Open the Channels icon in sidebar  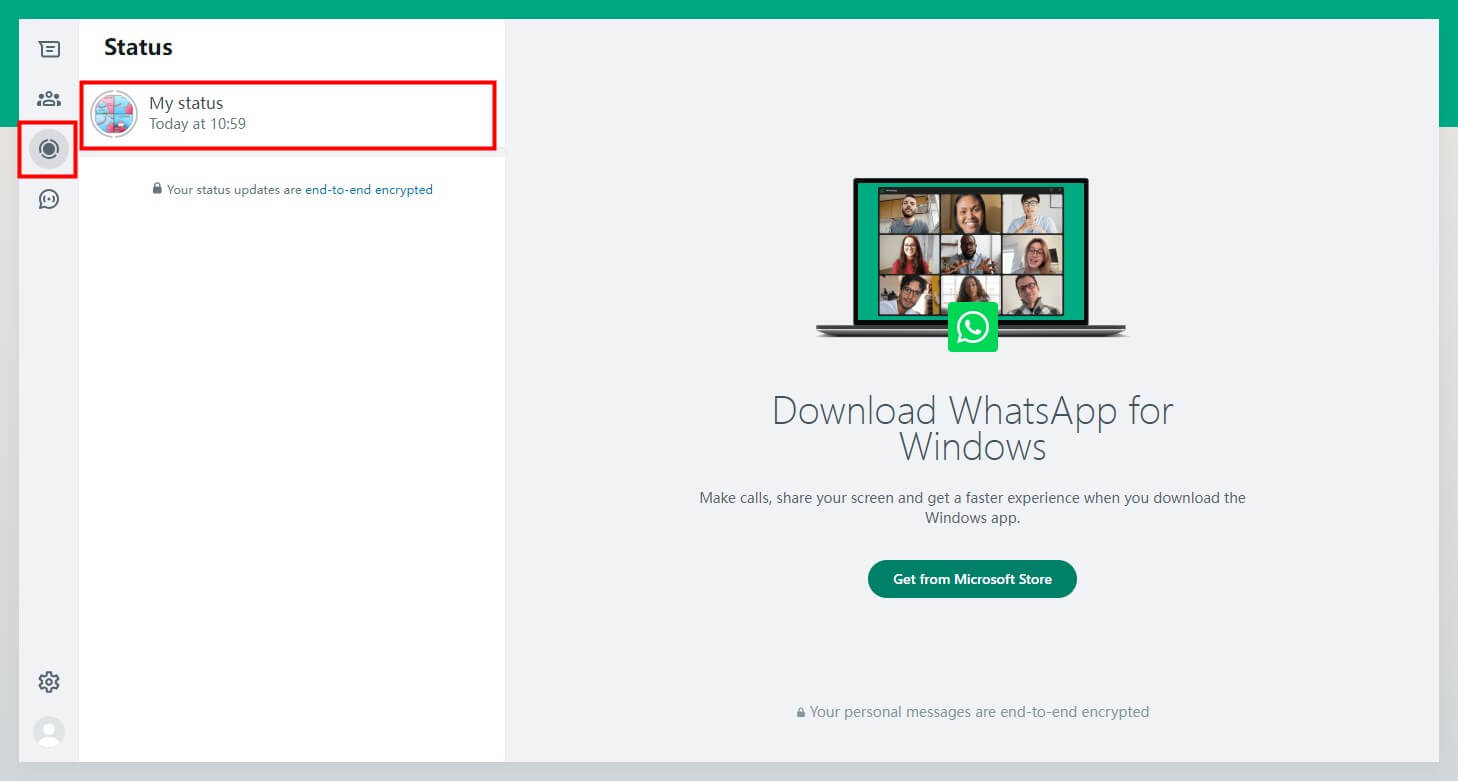[49, 199]
